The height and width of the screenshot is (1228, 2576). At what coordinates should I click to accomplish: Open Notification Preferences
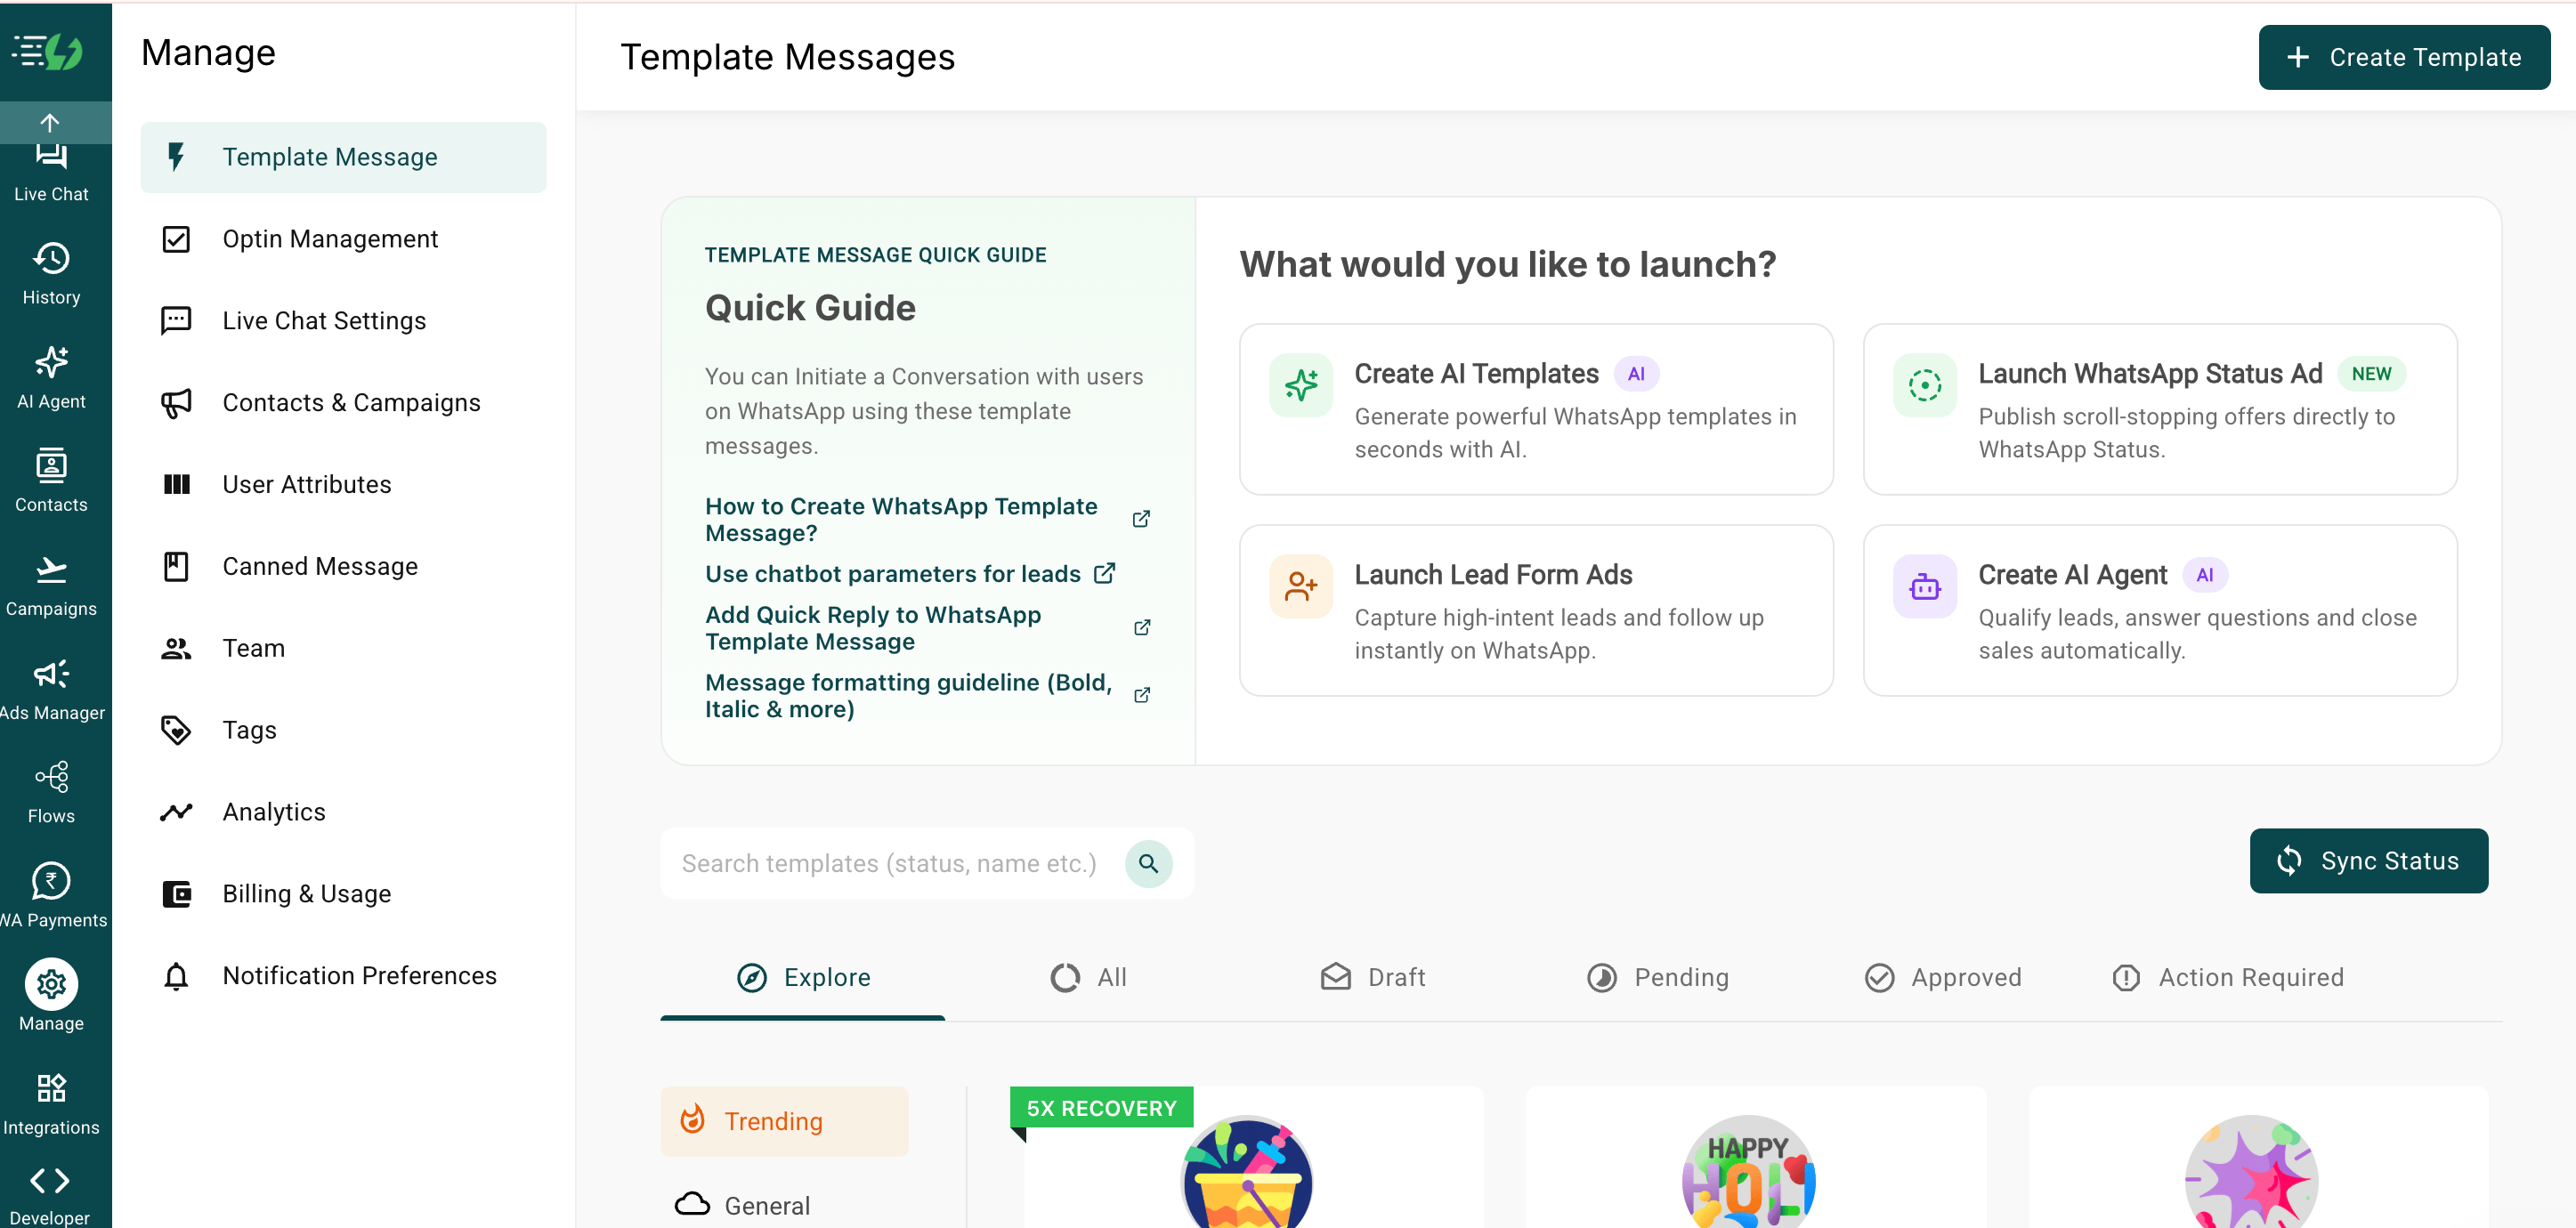click(x=343, y=976)
